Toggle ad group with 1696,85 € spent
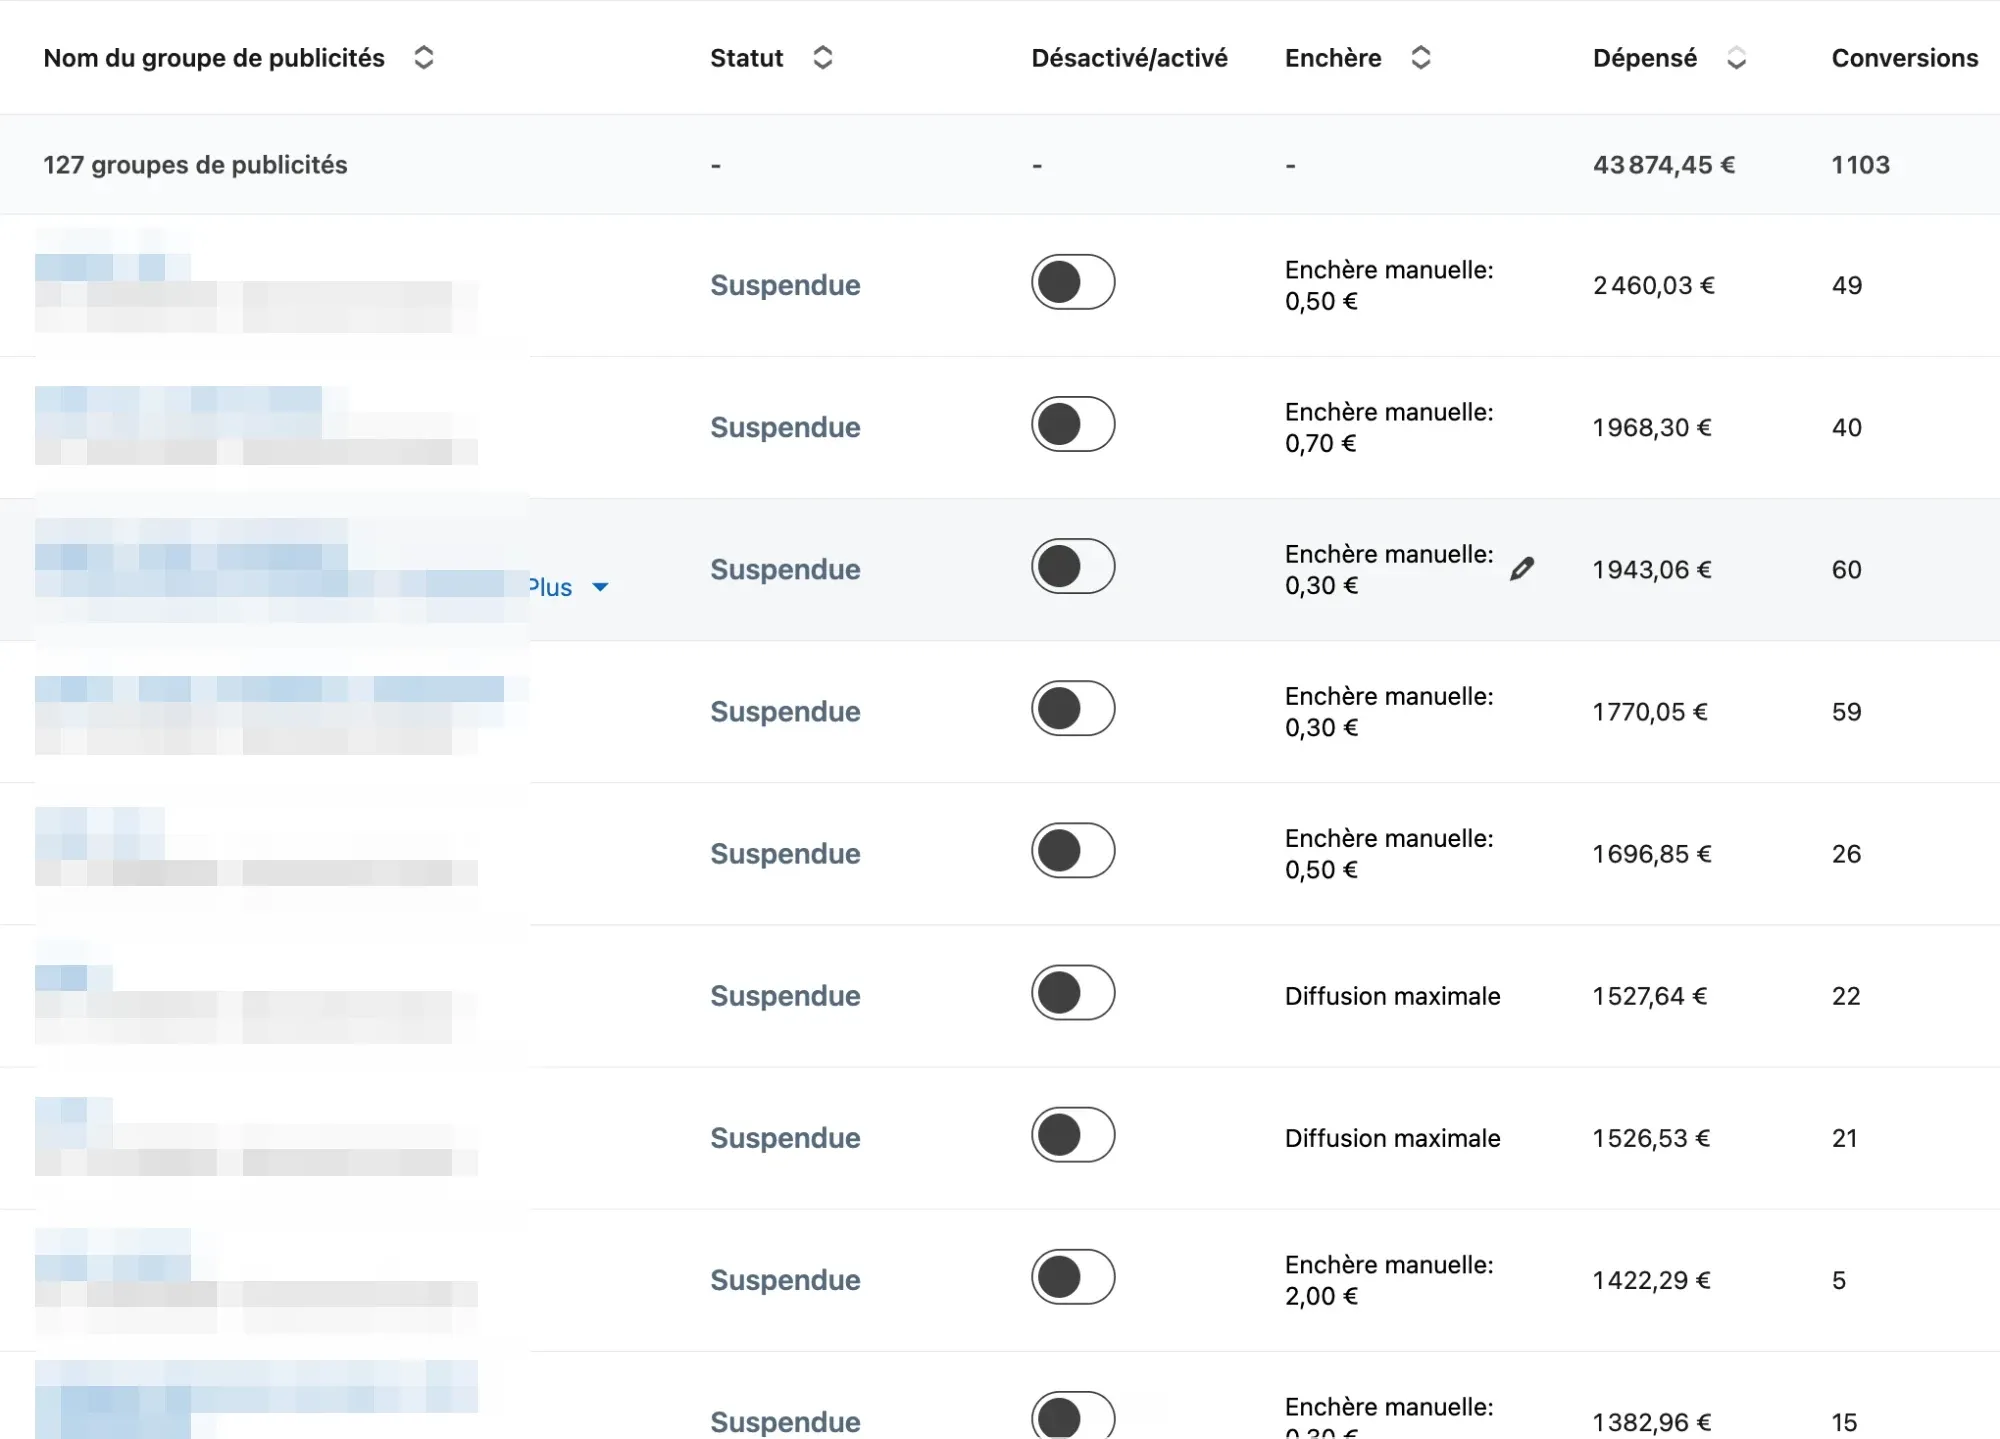 tap(1073, 850)
